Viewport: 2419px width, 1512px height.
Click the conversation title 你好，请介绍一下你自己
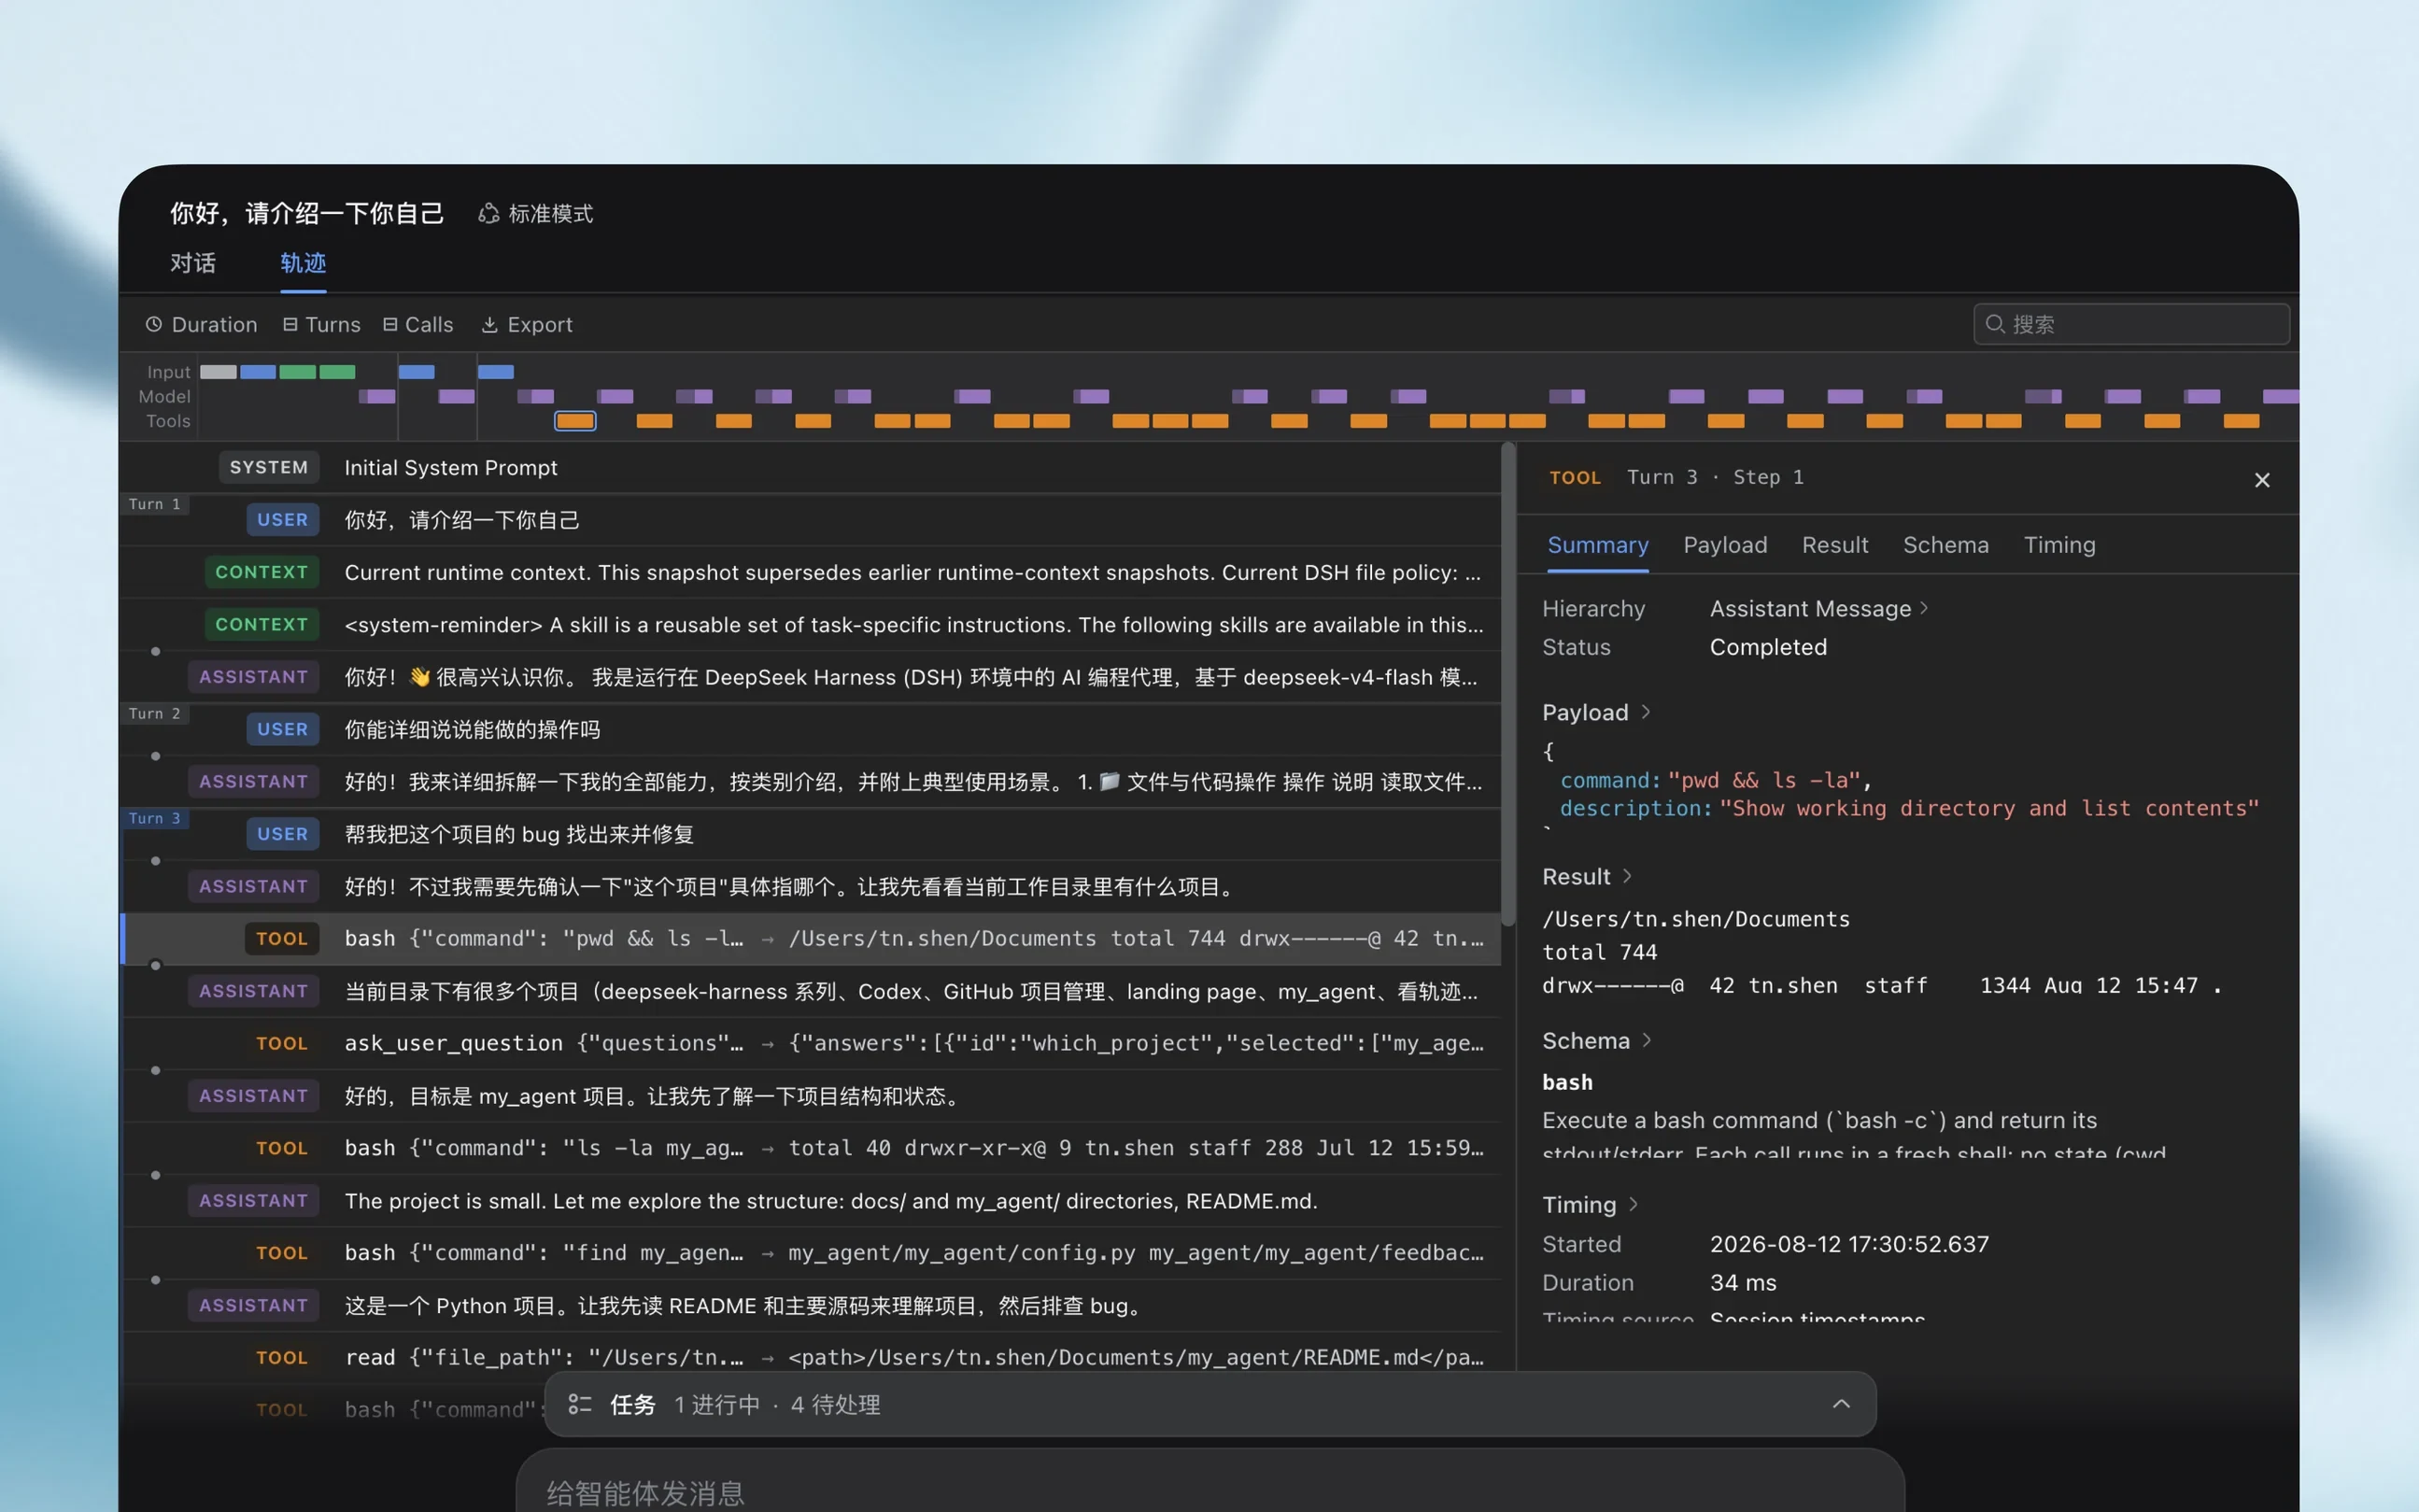click(307, 213)
